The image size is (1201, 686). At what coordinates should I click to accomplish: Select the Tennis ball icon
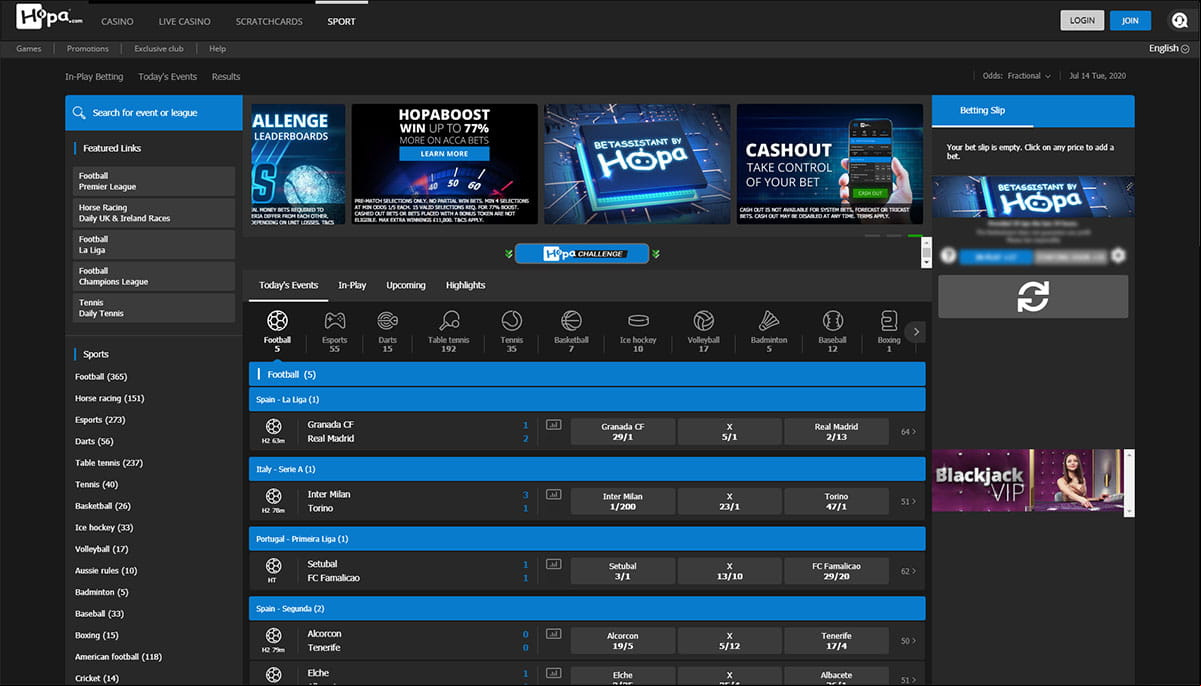(x=512, y=321)
